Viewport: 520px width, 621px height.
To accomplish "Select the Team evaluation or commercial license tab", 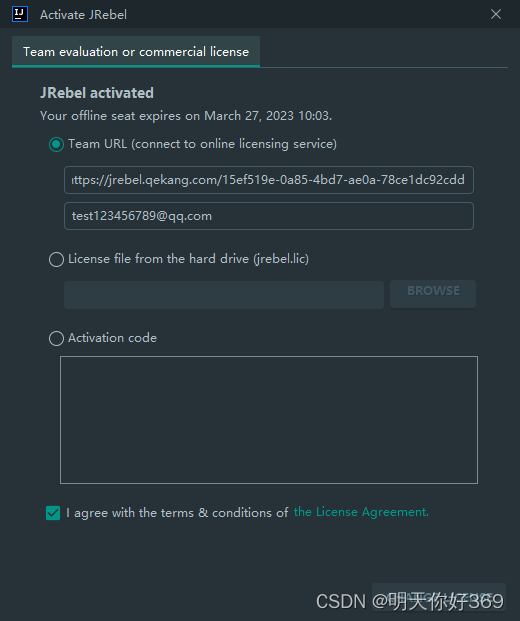I will click(136, 52).
